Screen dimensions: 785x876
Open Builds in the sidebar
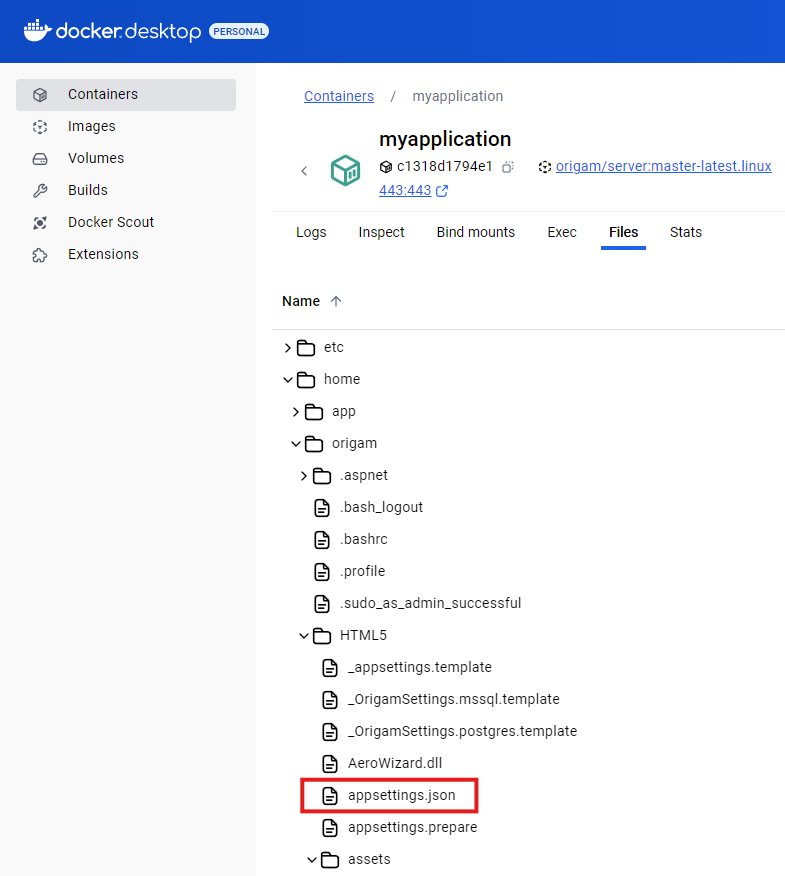click(x=126, y=190)
